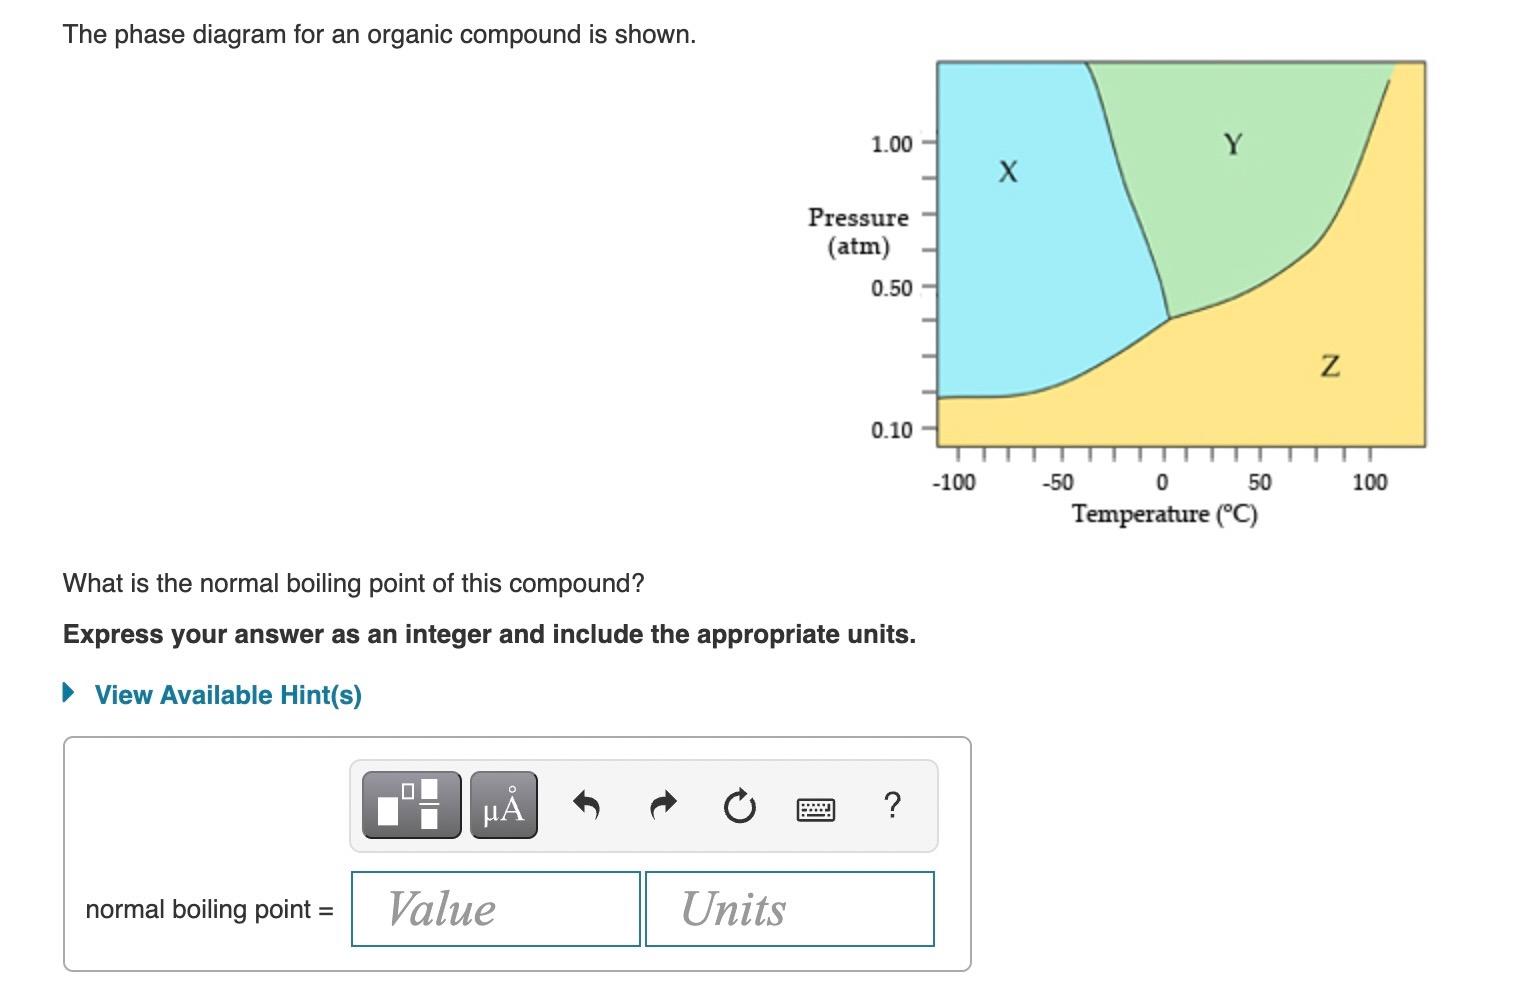The height and width of the screenshot is (990, 1534).
Task: Click the Pressure (atm) axis label
Action: 857,232
